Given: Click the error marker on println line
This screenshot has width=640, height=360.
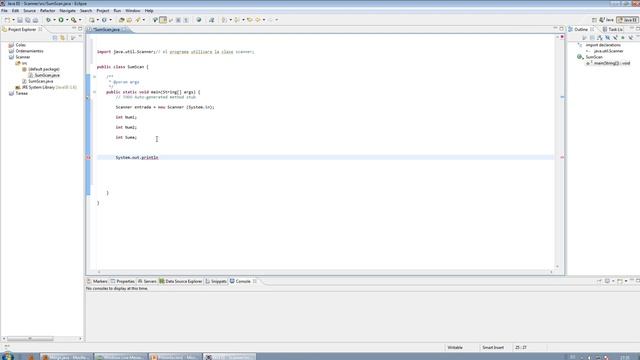Looking at the screenshot, I should 88,158.
